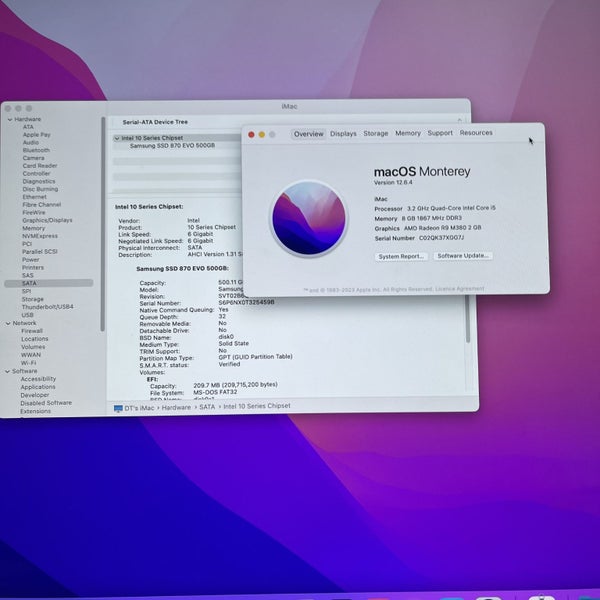Open the Storage tab
This screenshot has height=600, width=600.
click(375, 133)
